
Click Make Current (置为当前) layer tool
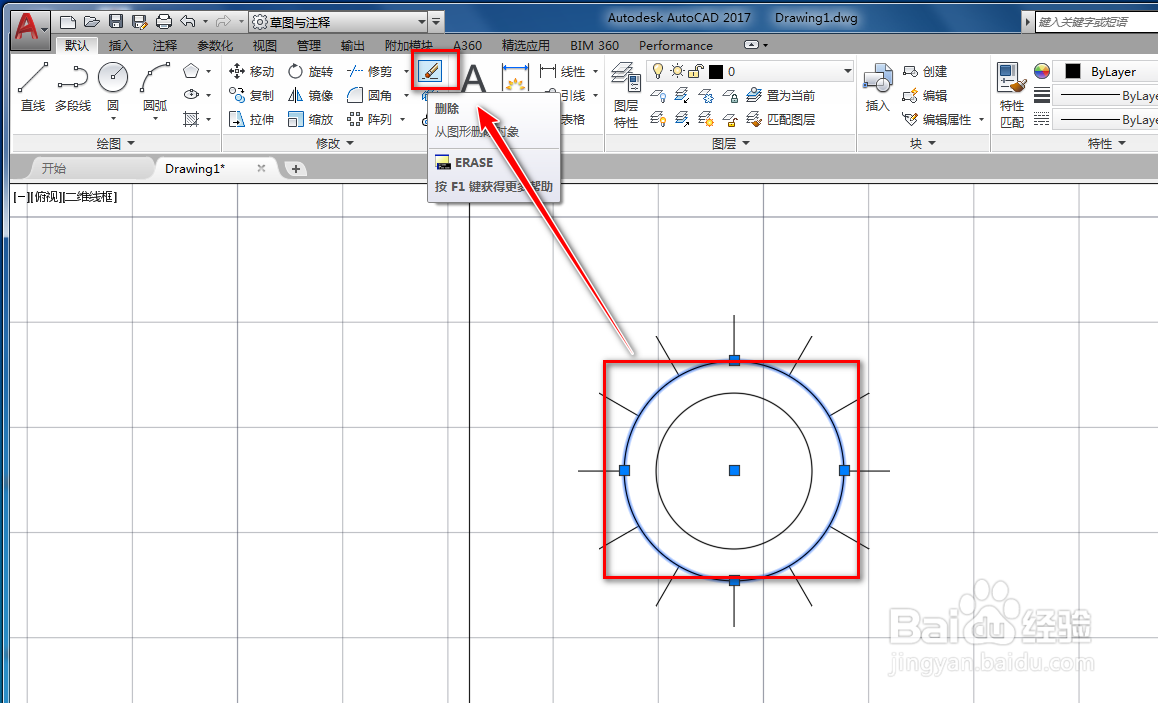781,95
